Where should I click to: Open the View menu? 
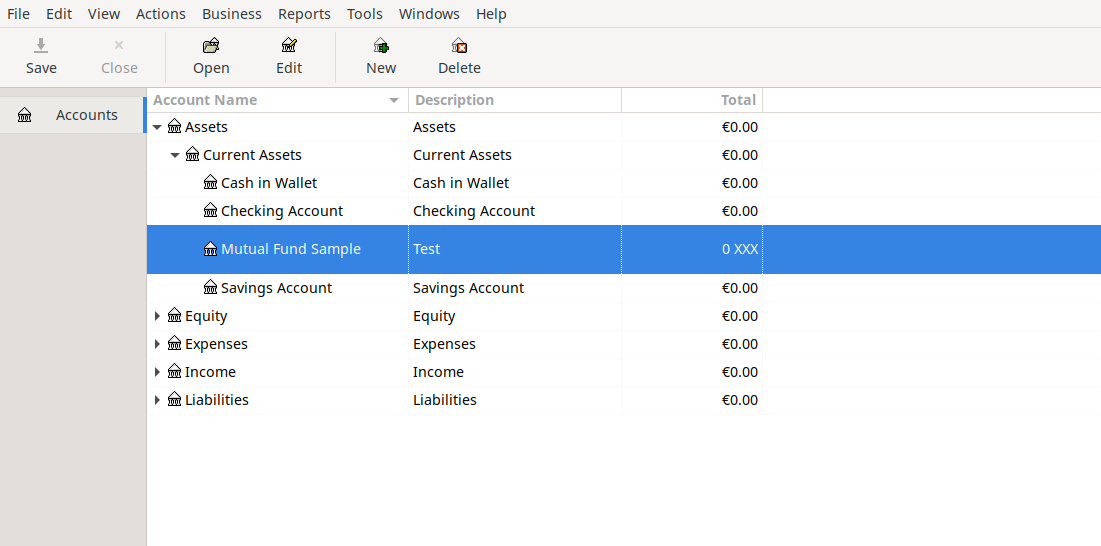pos(104,14)
